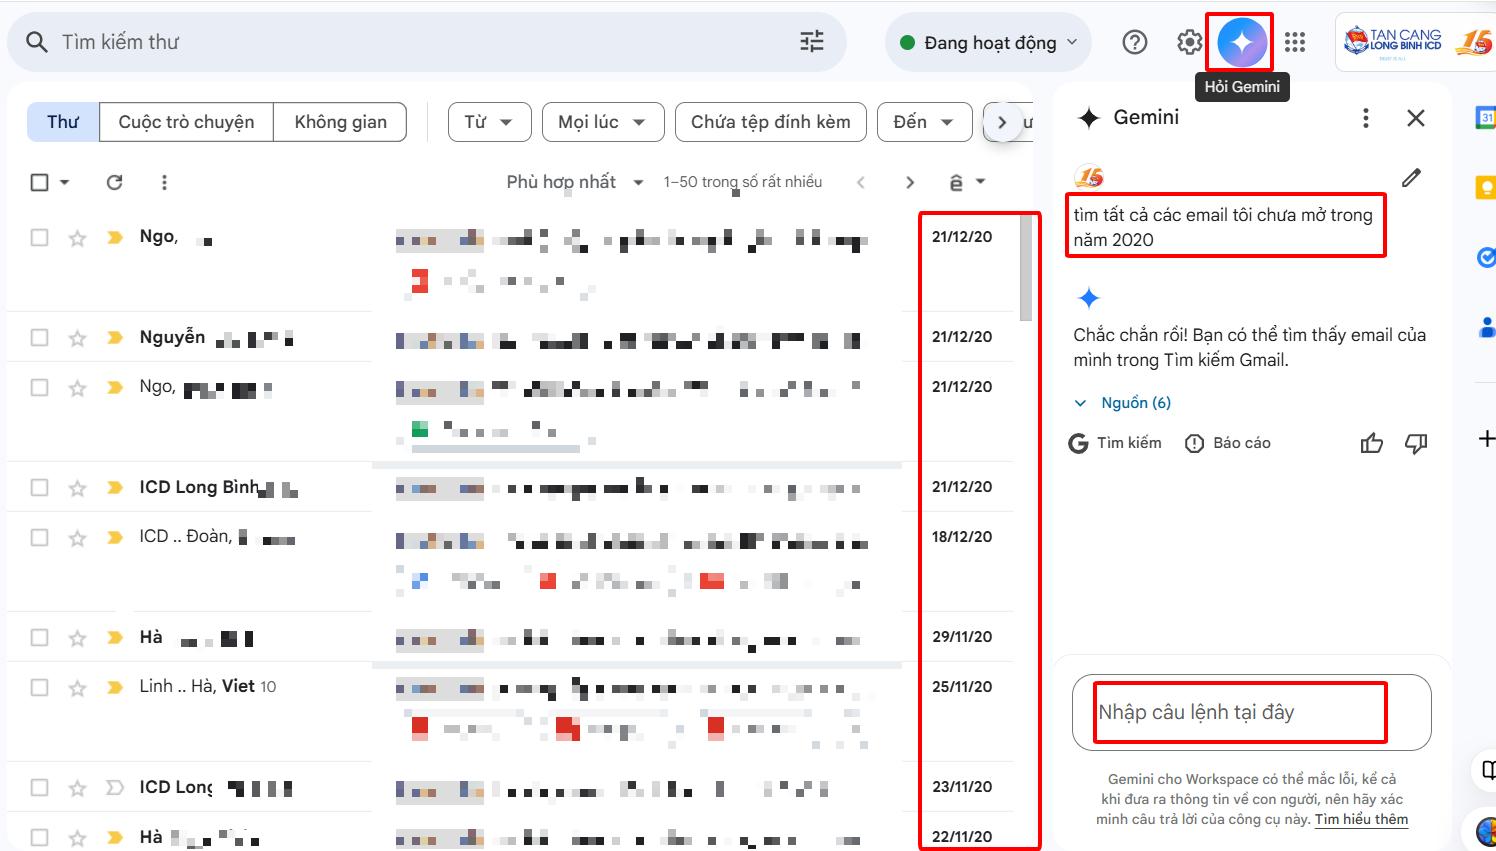
Task: Edit the Gemini prompt with pencil icon
Action: 1411,178
